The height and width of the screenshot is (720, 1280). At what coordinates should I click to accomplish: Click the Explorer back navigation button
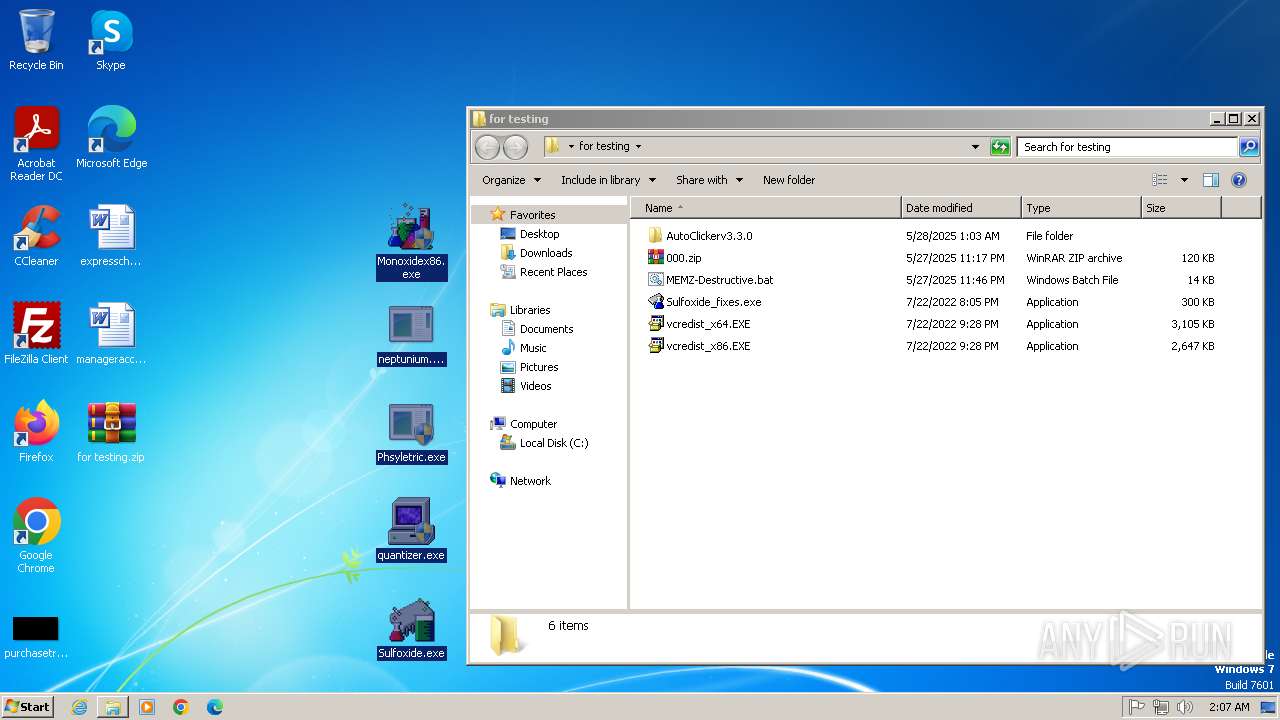tap(487, 147)
